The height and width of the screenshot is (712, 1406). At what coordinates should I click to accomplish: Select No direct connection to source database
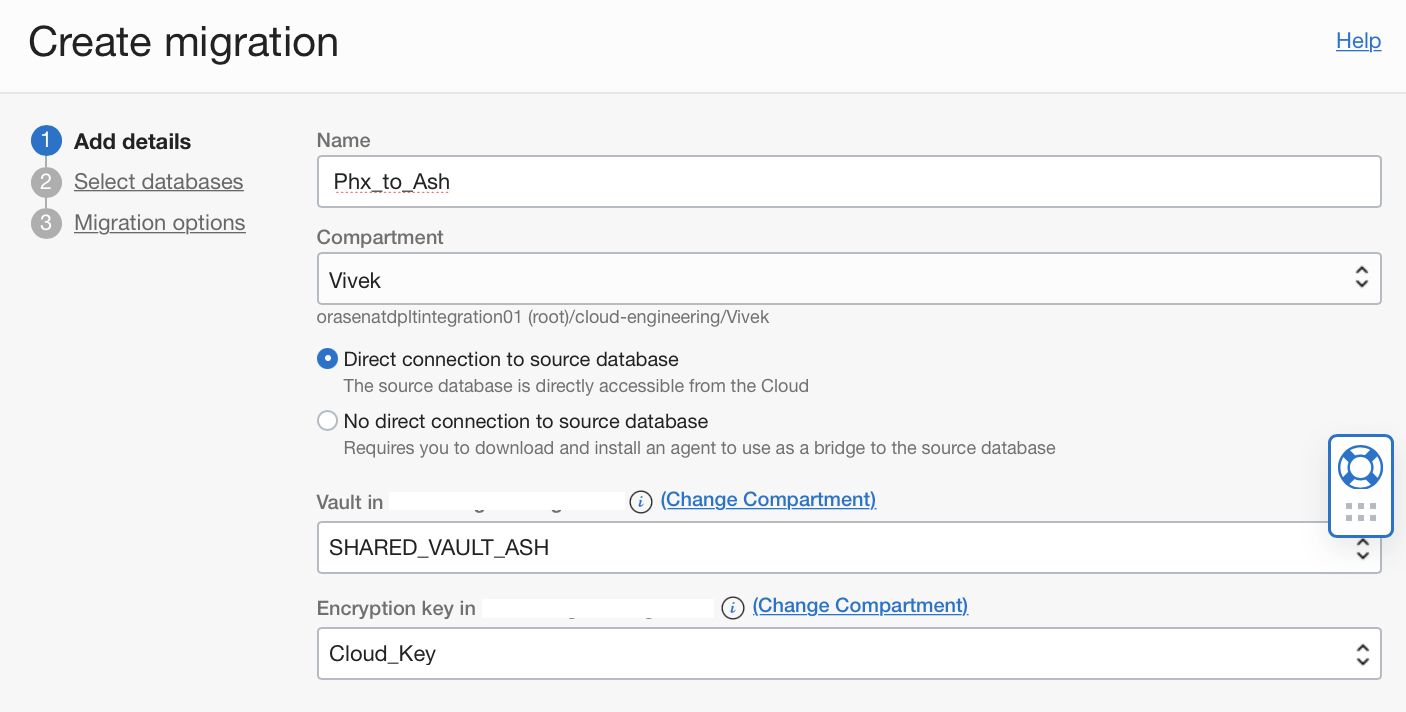point(327,421)
